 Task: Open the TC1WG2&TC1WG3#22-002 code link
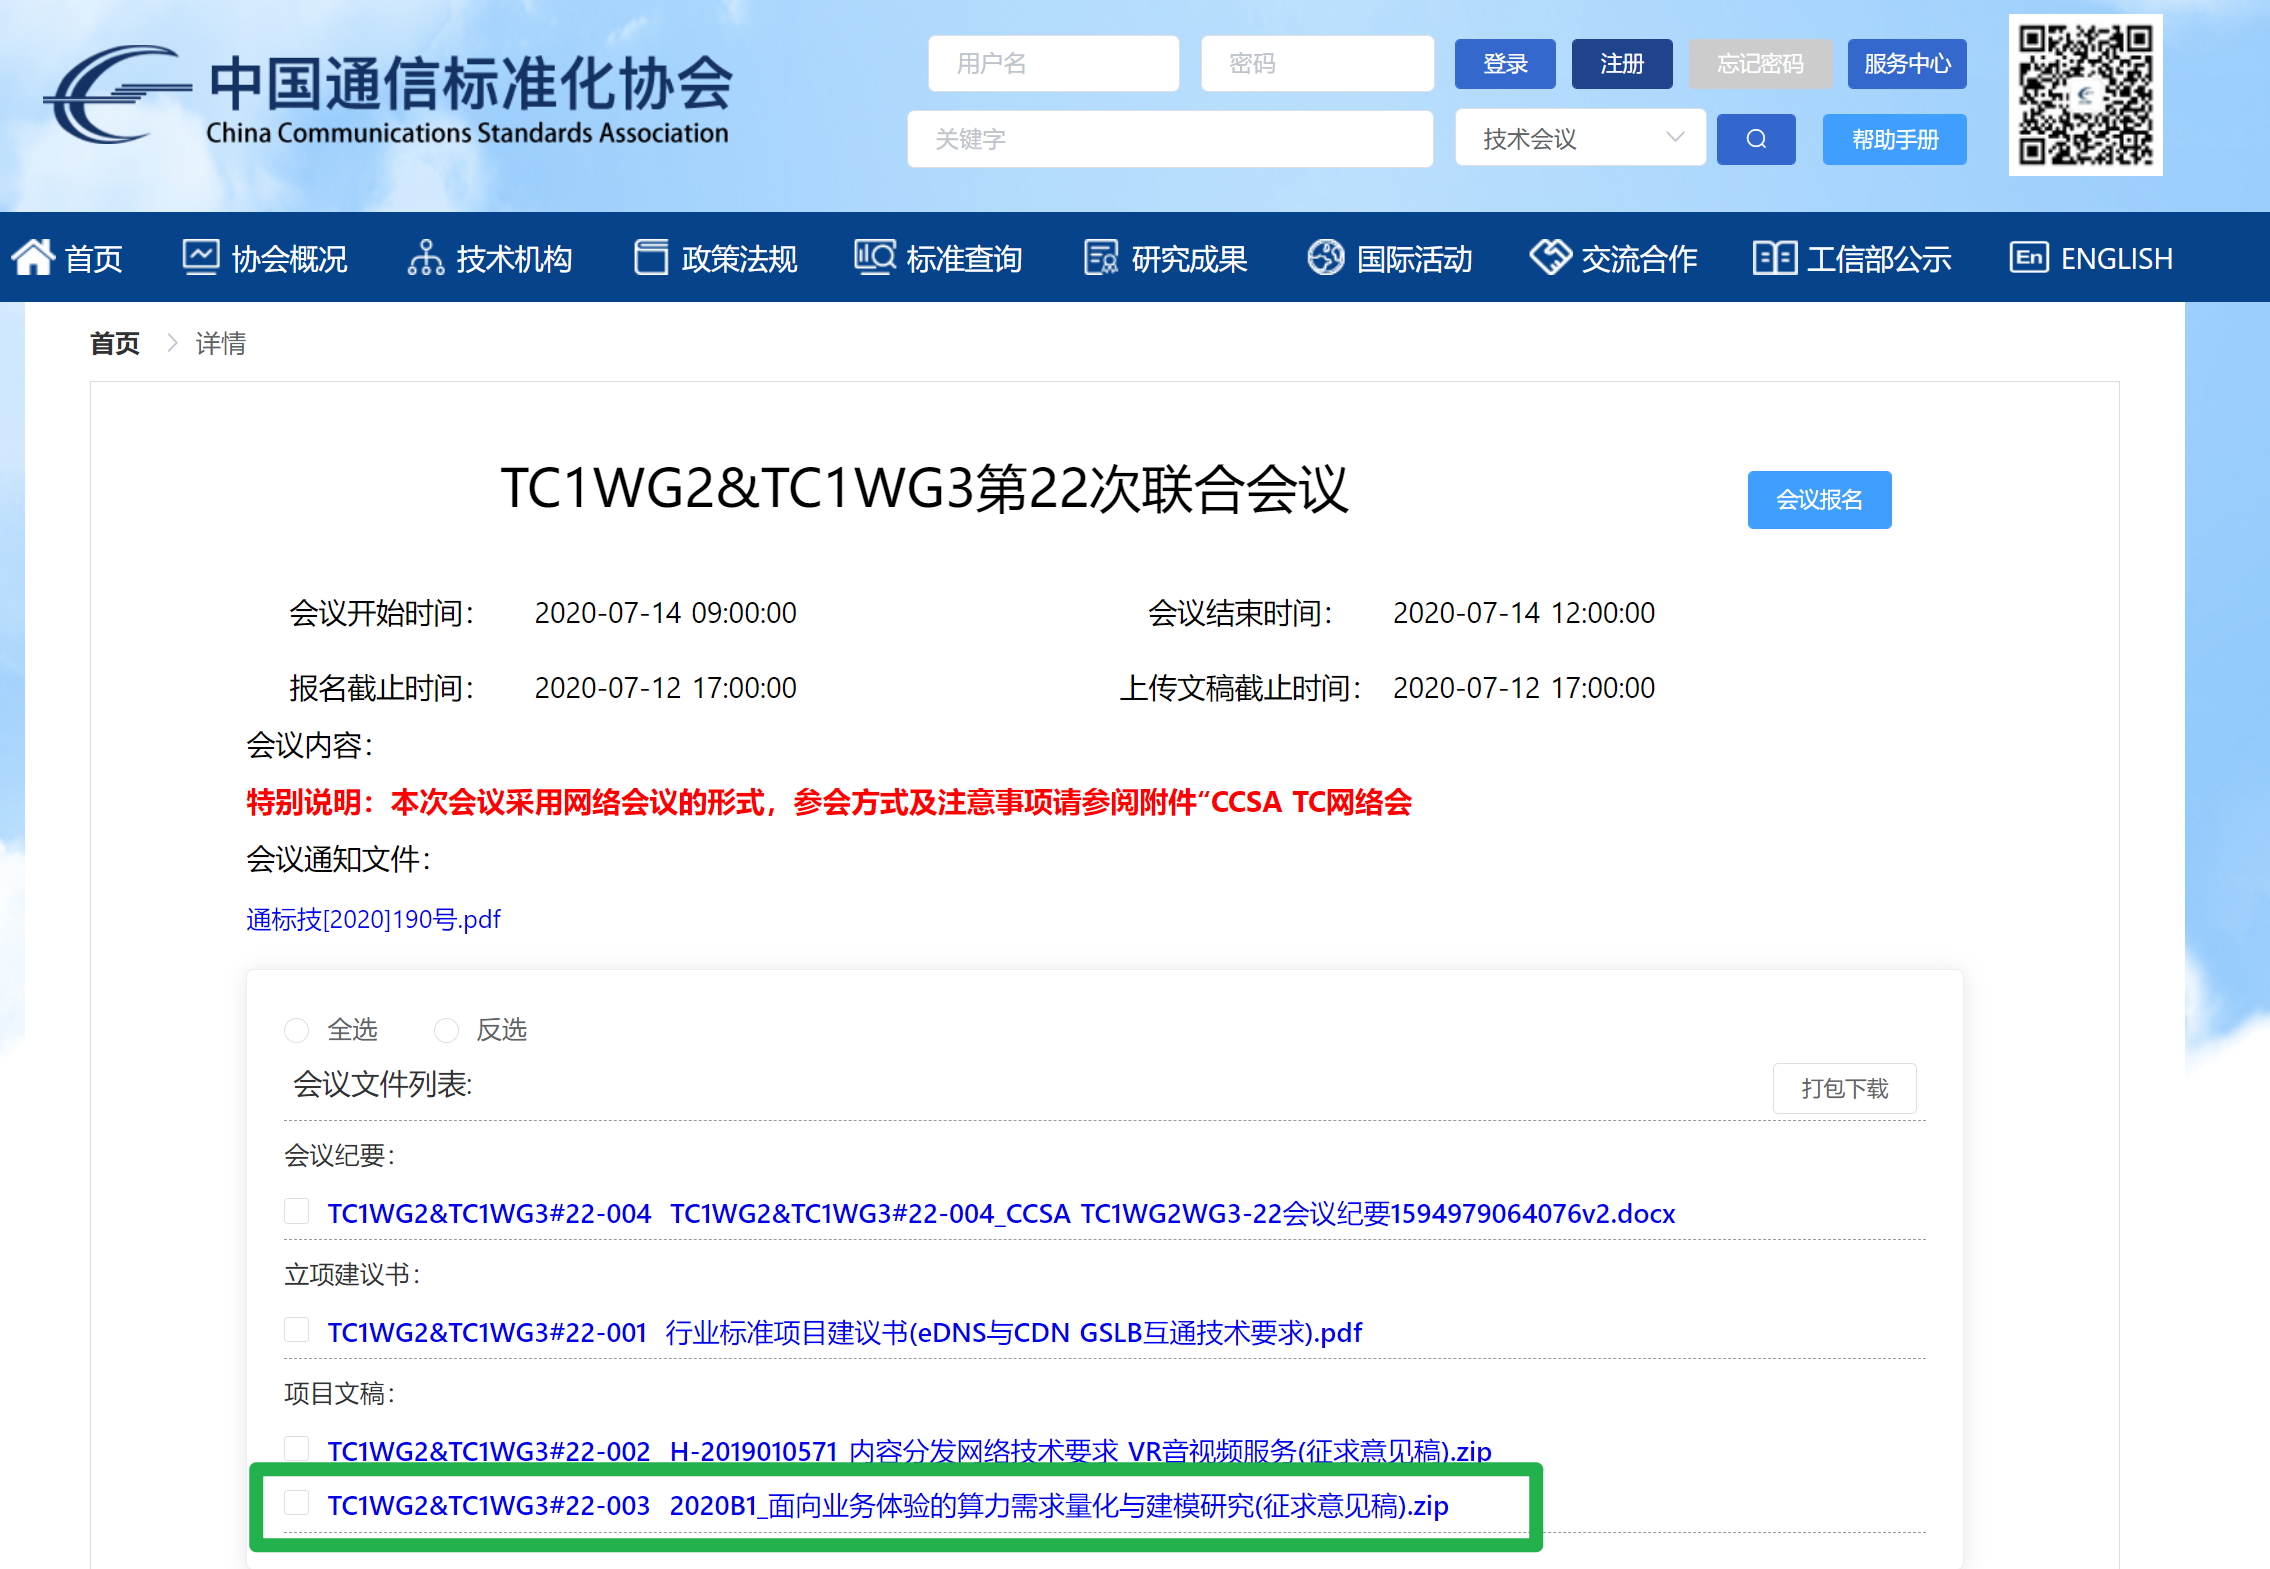point(489,1451)
